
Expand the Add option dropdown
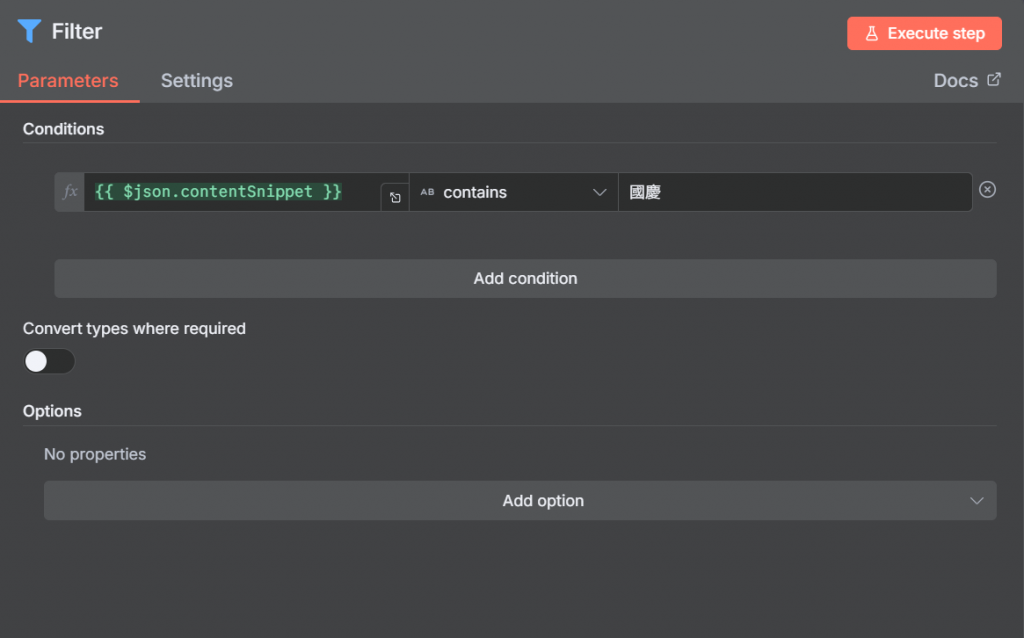[x=520, y=501]
